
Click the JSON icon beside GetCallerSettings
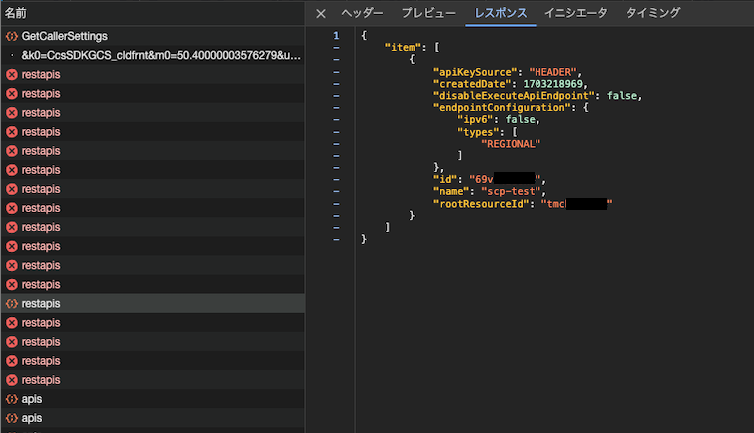coord(12,36)
